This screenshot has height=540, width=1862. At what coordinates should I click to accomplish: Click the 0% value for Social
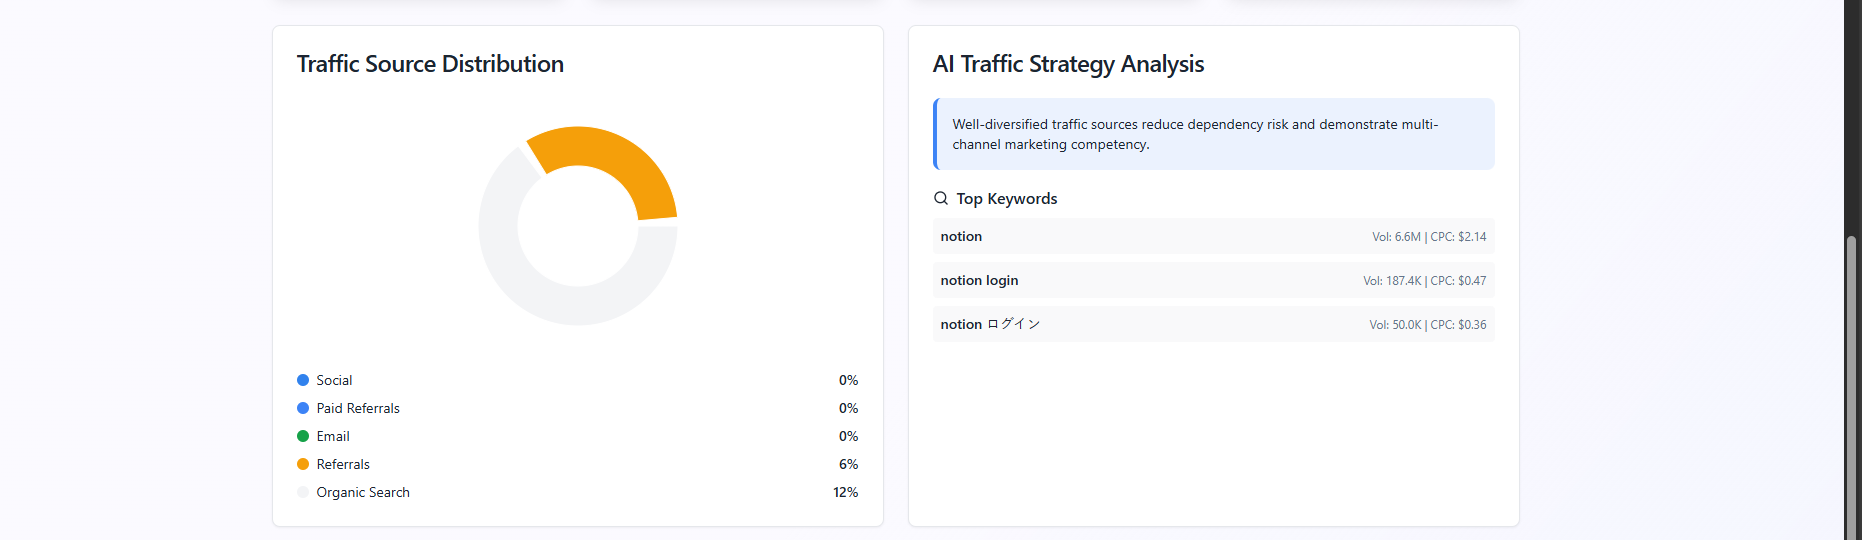pyautogui.click(x=848, y=380)
